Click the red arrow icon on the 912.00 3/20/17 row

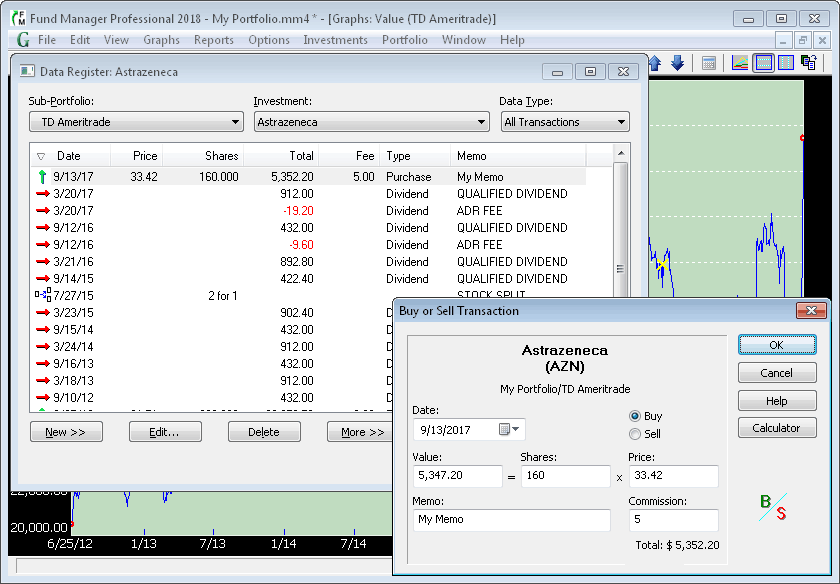pyautogui.click(x=43, y=193)
